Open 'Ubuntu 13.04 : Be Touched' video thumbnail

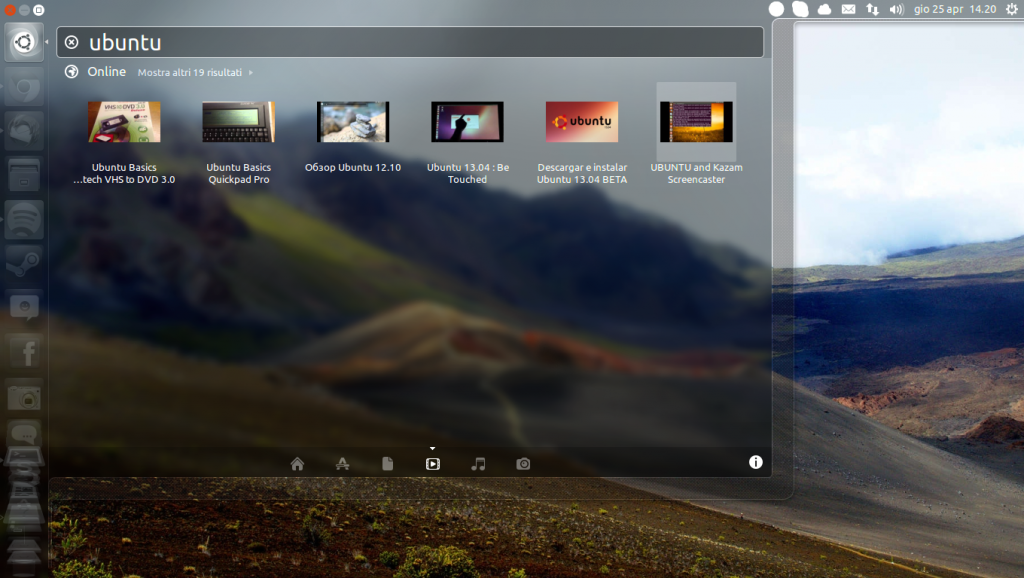pyautogui.click(x=467, y=121)
